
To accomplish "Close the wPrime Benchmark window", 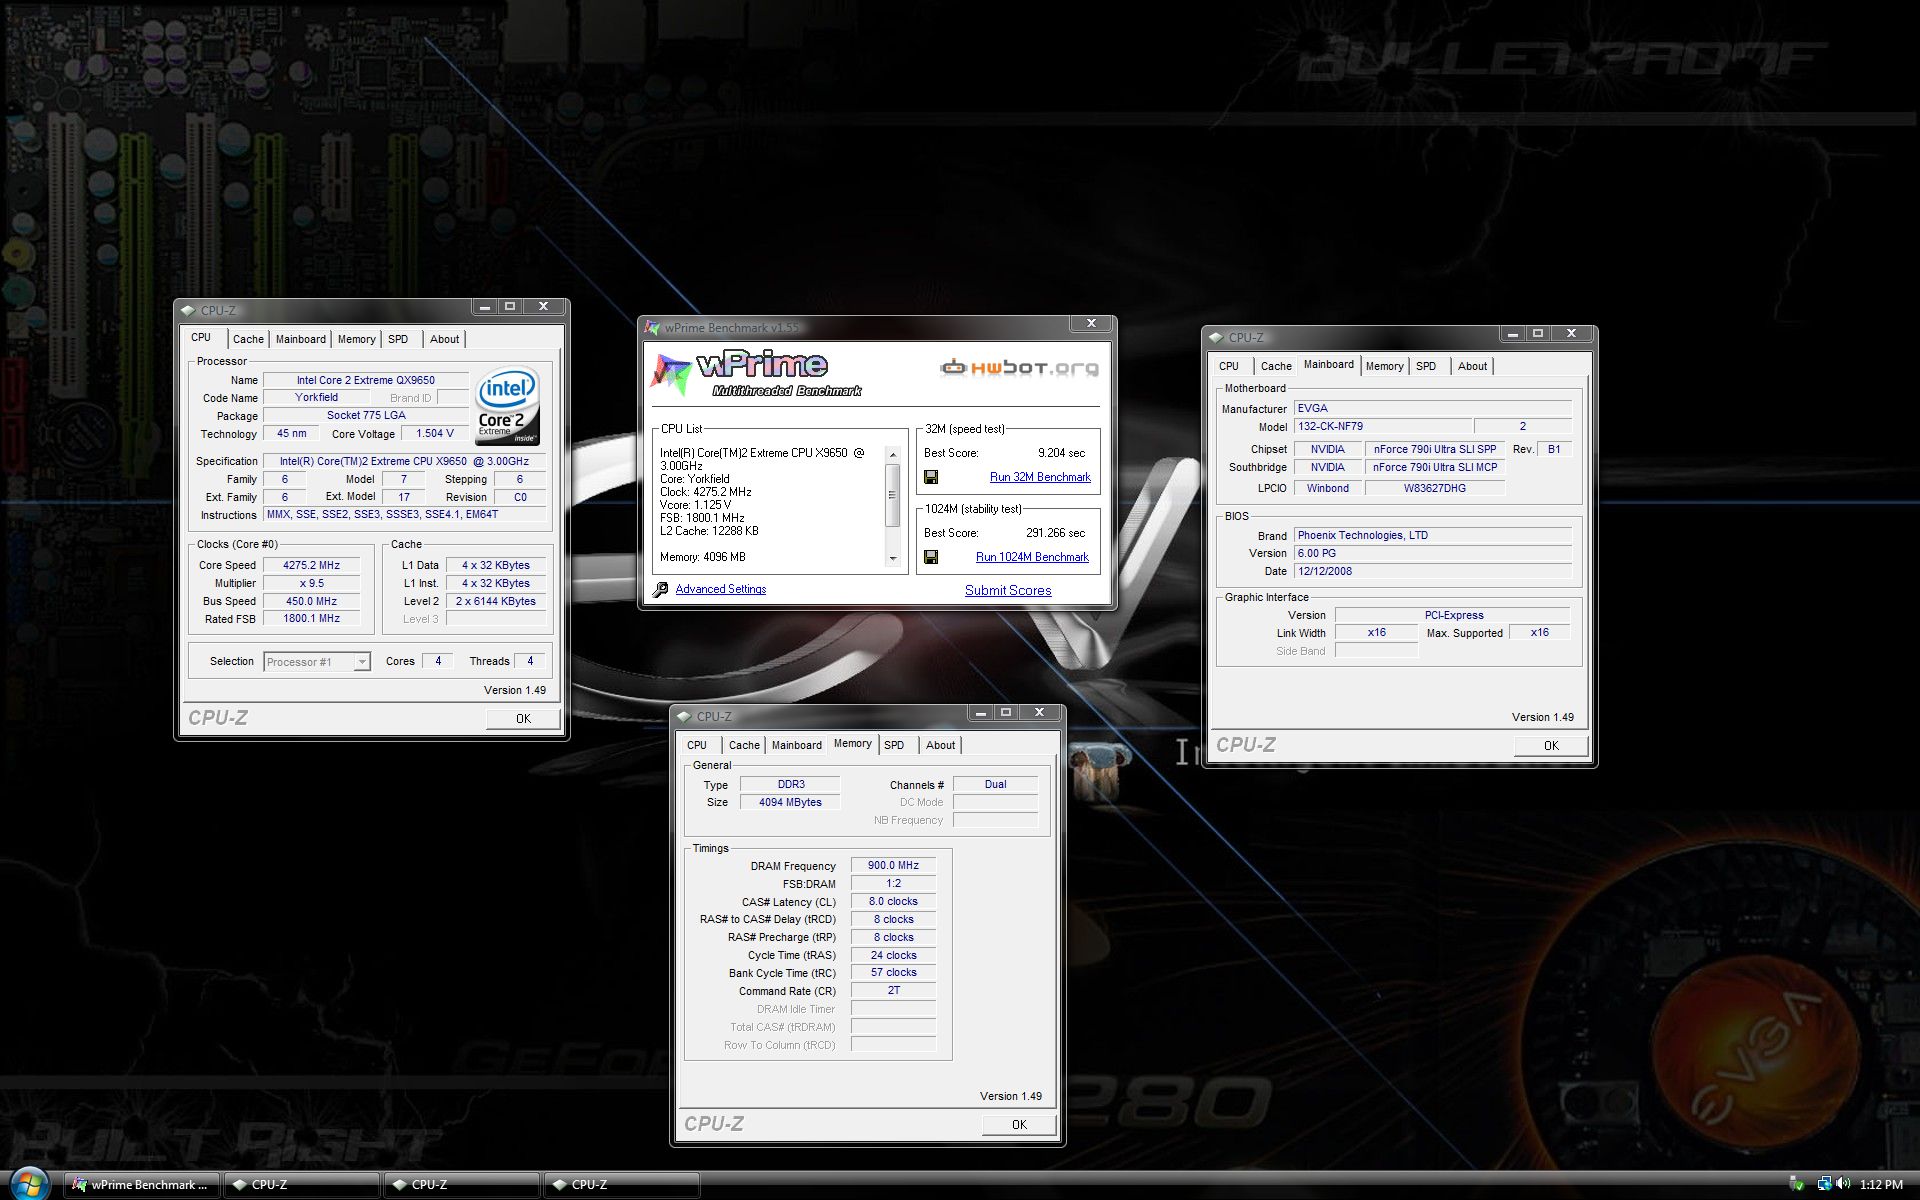I will tap(1091, 323).
